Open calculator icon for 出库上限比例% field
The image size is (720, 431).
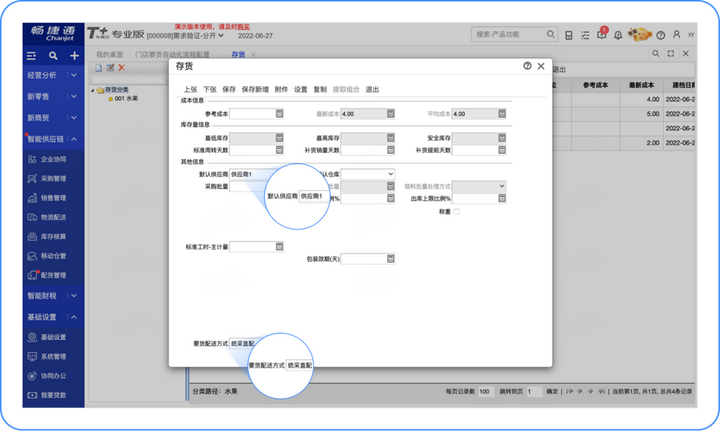(x=502, y=198)
